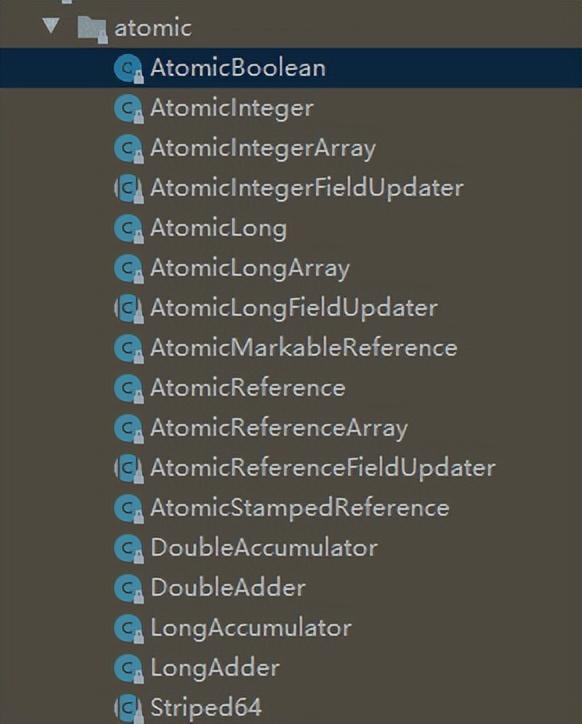This screenshot has width=582, height=724.
Task: Click the AtomicReferenceFieldUpdater abstract class icon
Action: click(x=128, y=469)
